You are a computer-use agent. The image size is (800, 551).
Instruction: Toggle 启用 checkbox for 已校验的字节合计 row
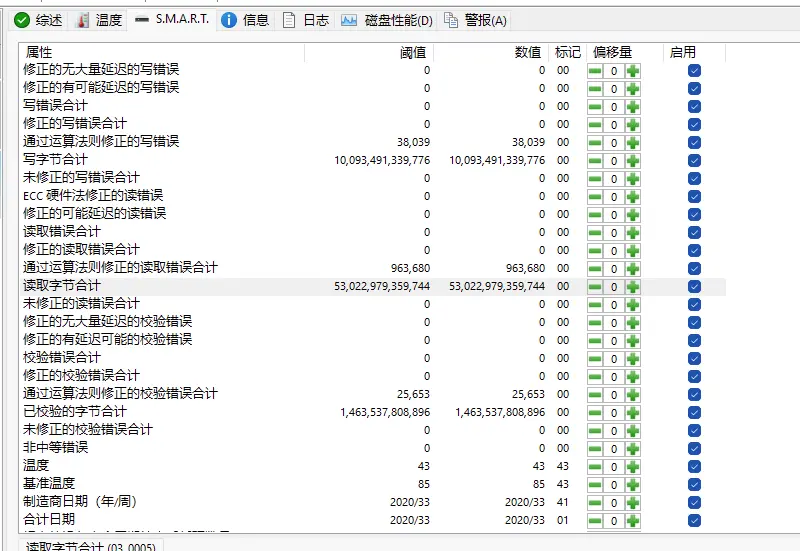pyautogui.click(x=694, y=412)
